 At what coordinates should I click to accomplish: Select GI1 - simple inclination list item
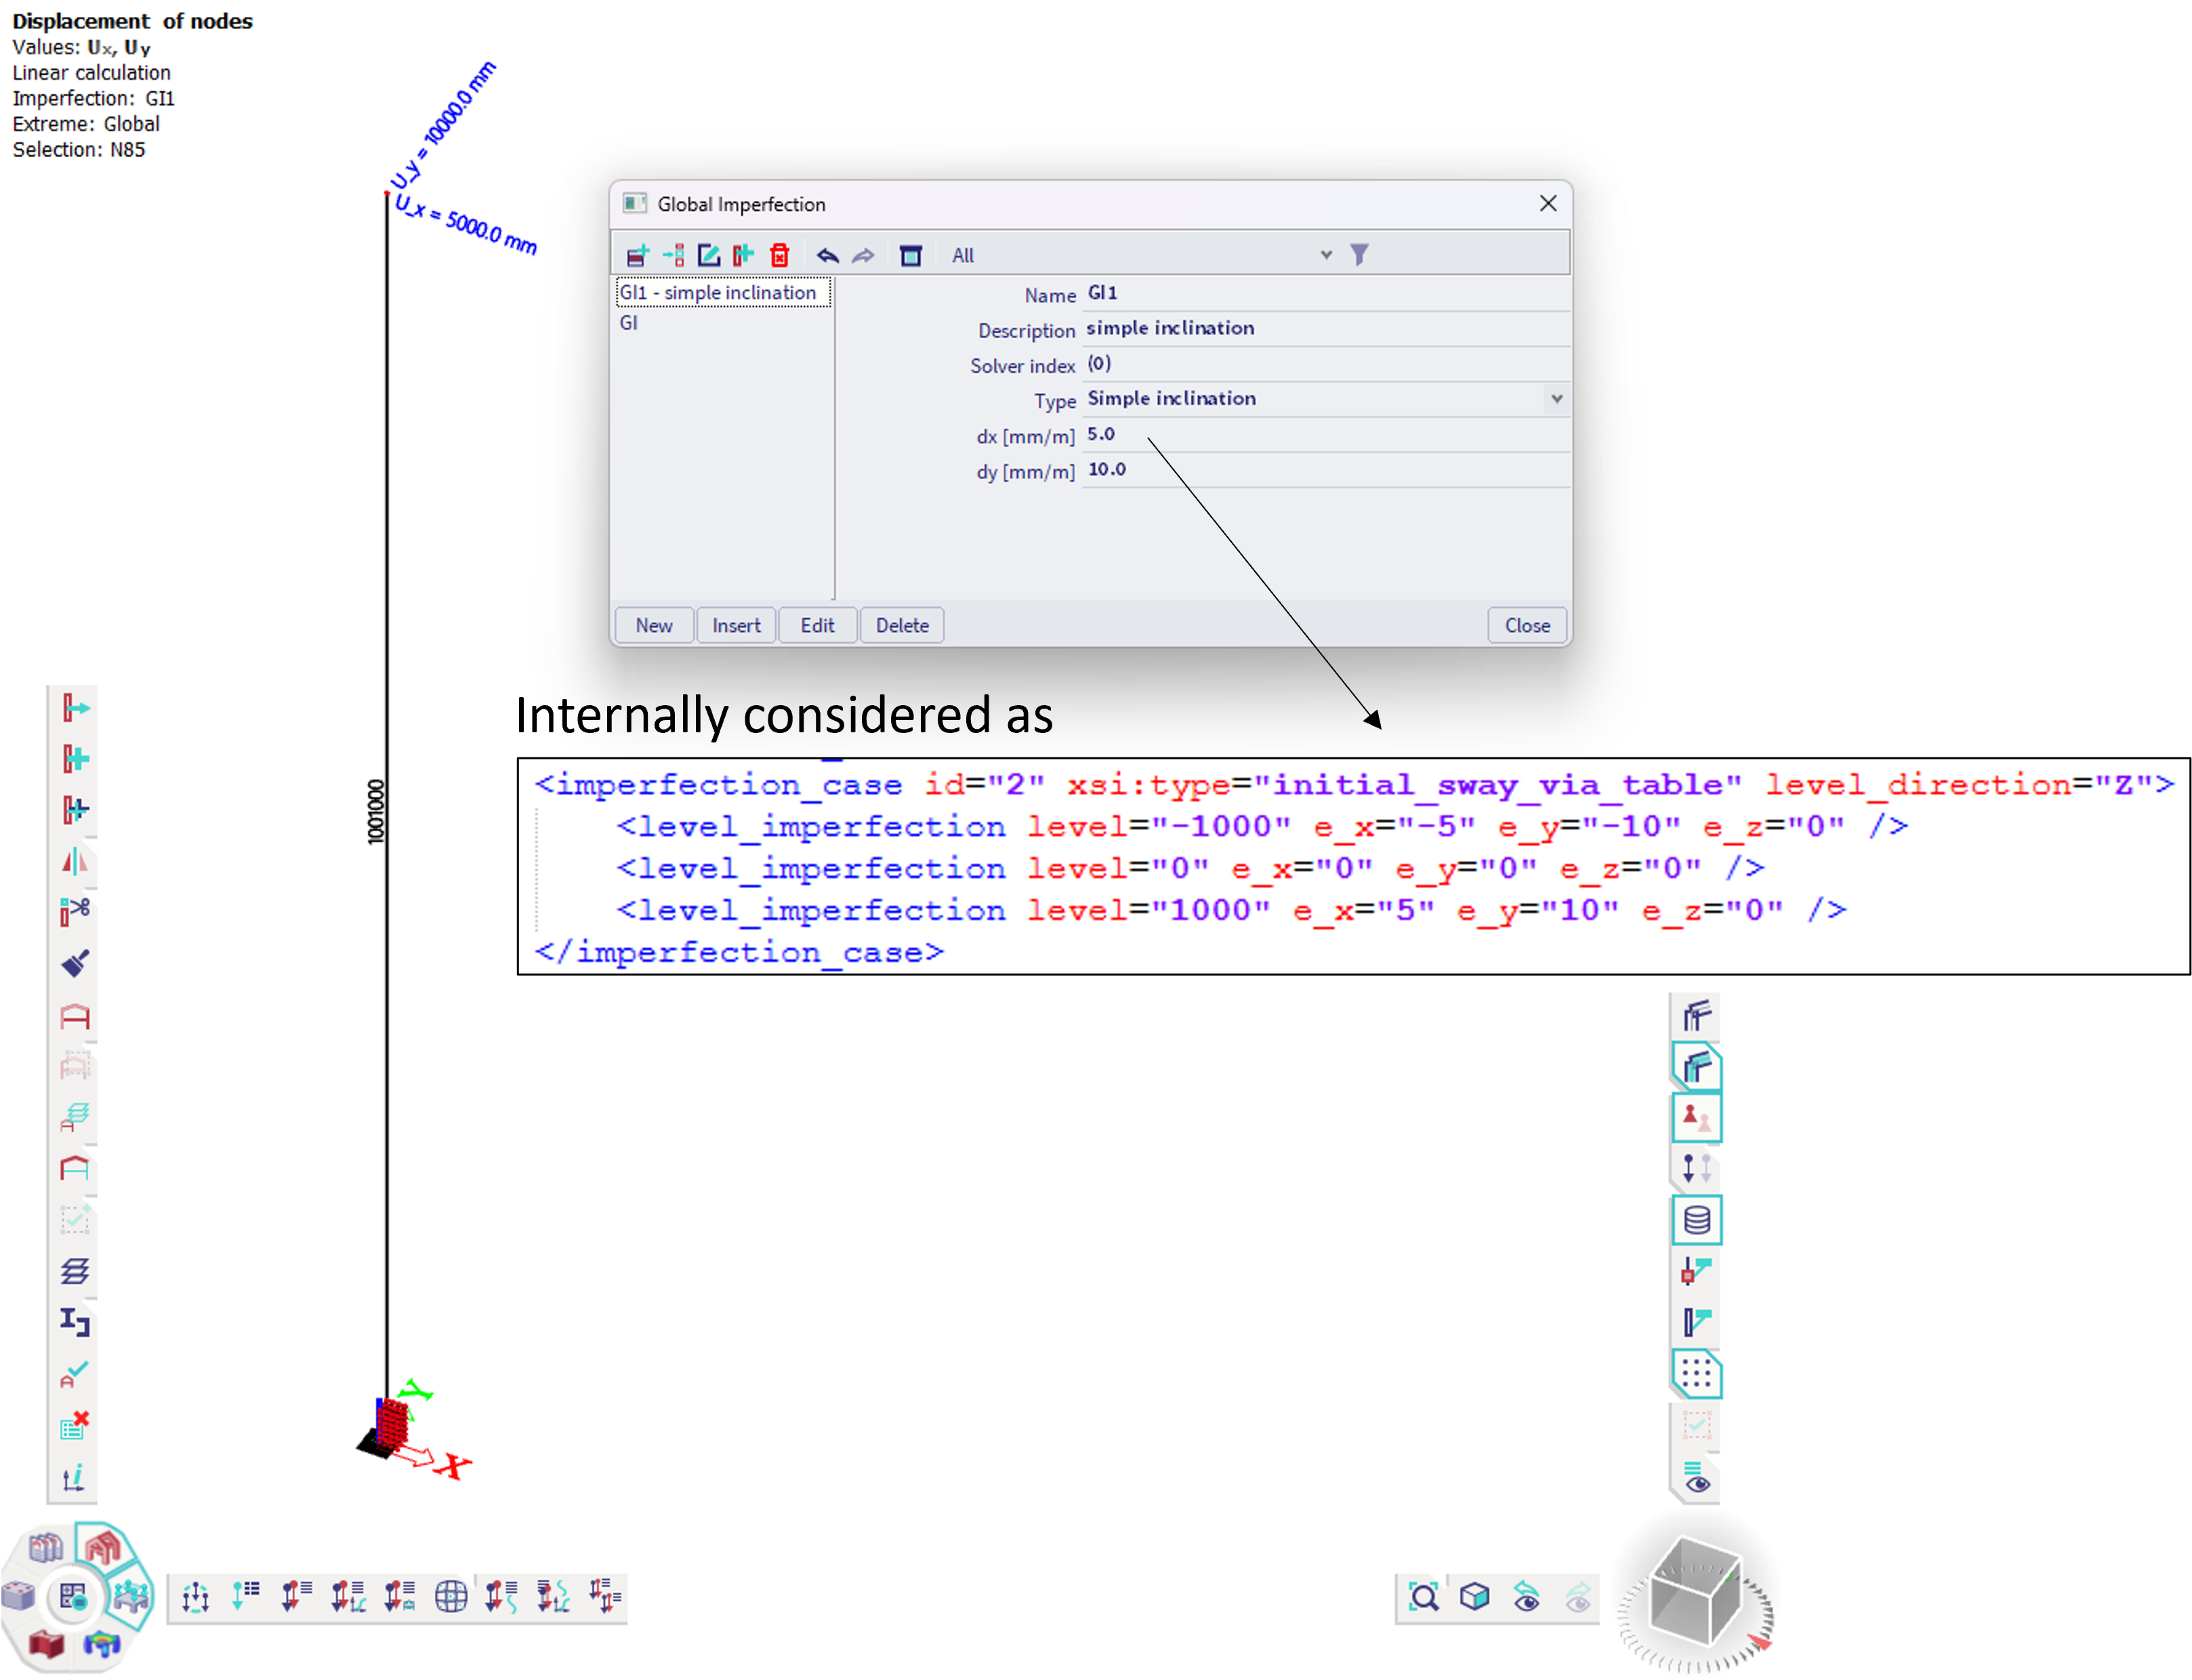pos(718,293)
